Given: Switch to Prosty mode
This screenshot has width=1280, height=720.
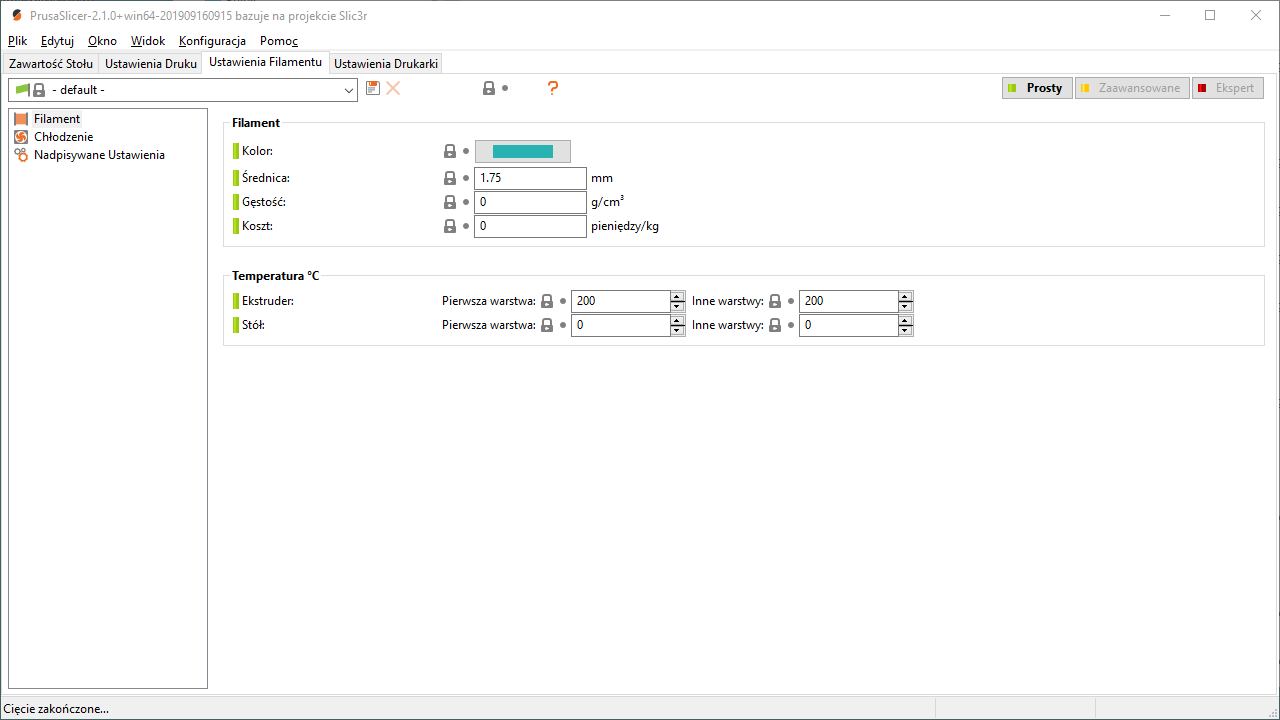Looking at the screenshot, I should tap(1037, 88).
